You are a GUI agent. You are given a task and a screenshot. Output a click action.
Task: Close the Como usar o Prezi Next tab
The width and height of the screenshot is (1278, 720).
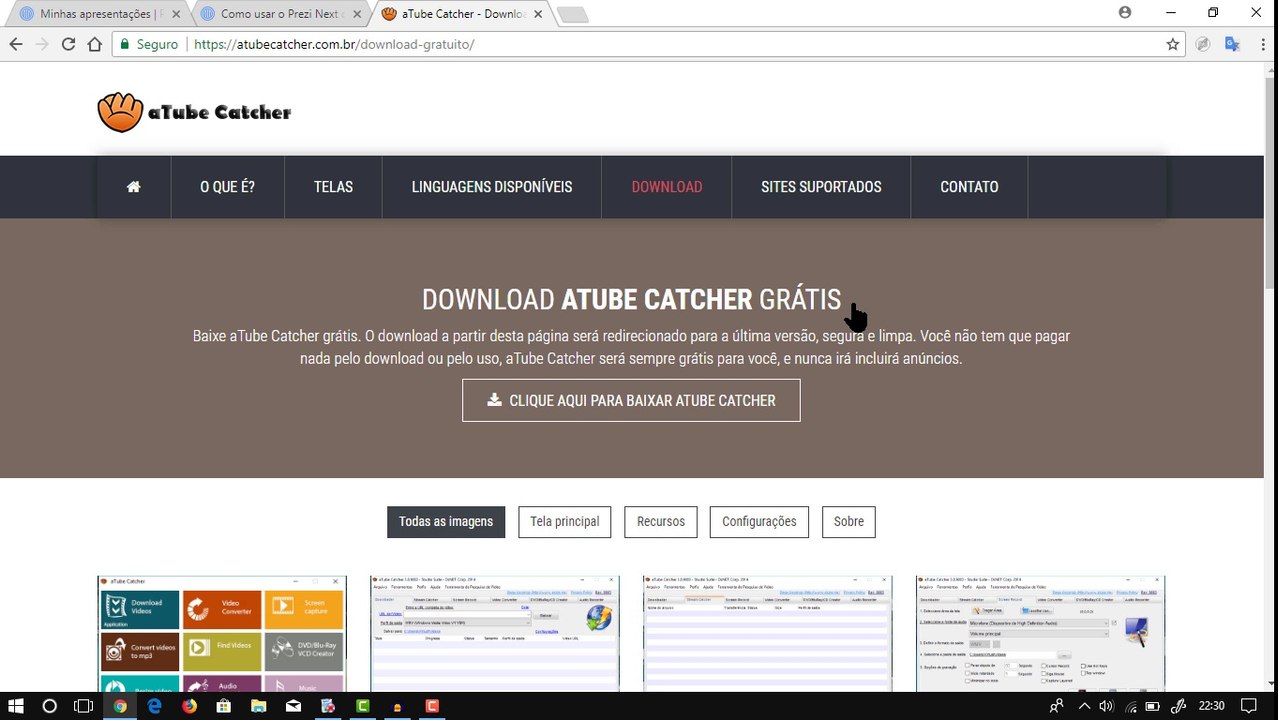[x=357, y=14]
